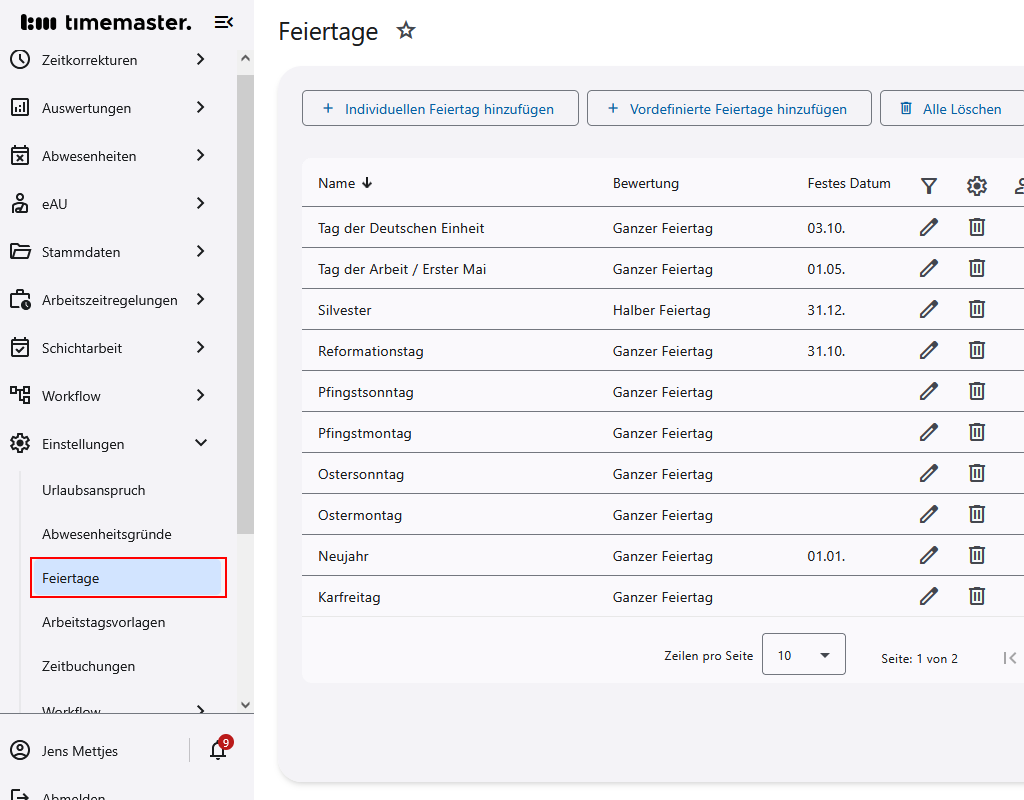This screenshot has height=800, width=1024.
Task: Open notifications bell with 9 badge
Action: [x=218, y=750]
